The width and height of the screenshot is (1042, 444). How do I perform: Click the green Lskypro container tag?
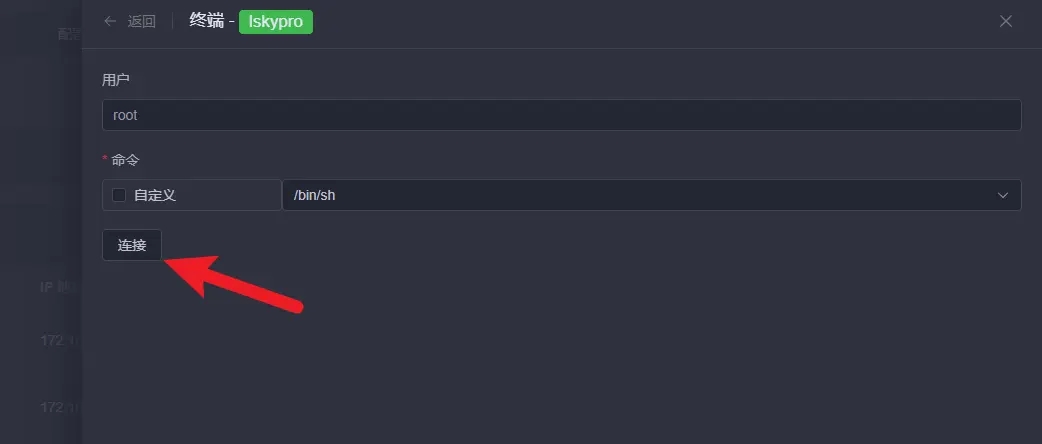tap(276, 21)
